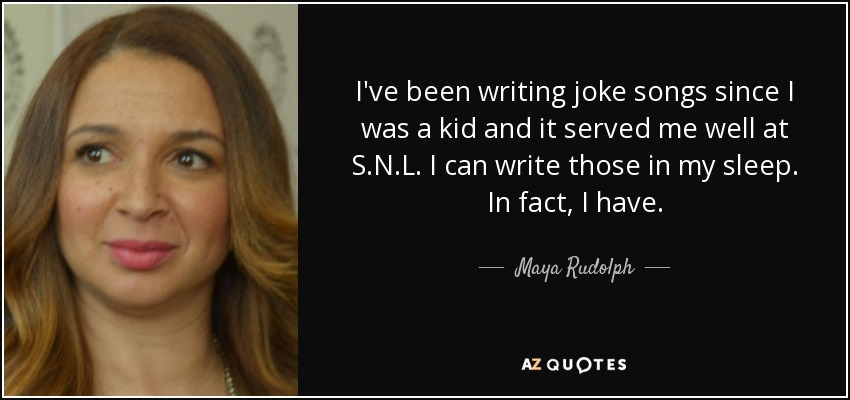Viewport: 850px width, 400px height.
Task: Click the word "sleep." in the quote
Action: 763,167
